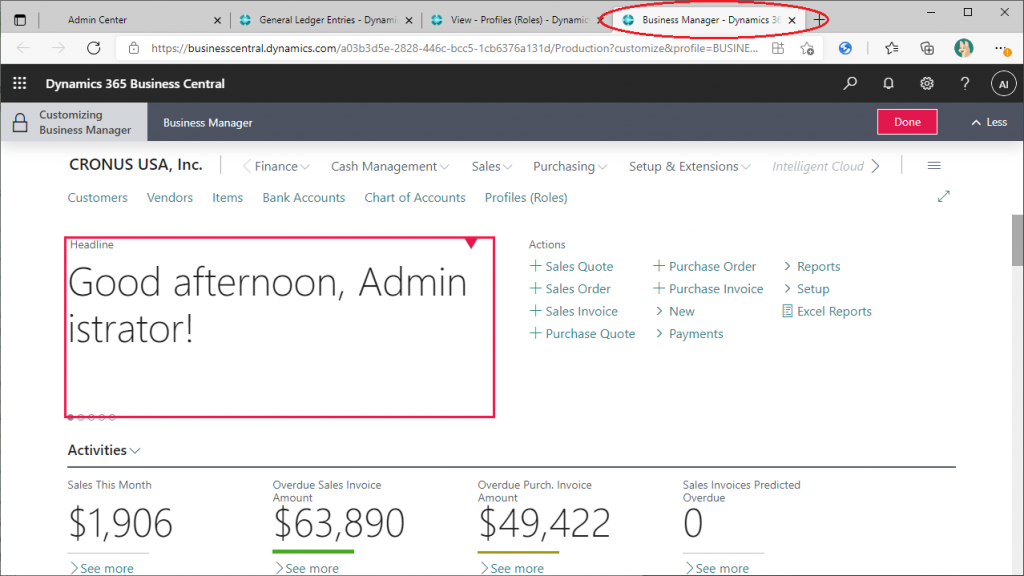Collapse the banner with Less
The image size is (1024, 576).
coord(988,122)
